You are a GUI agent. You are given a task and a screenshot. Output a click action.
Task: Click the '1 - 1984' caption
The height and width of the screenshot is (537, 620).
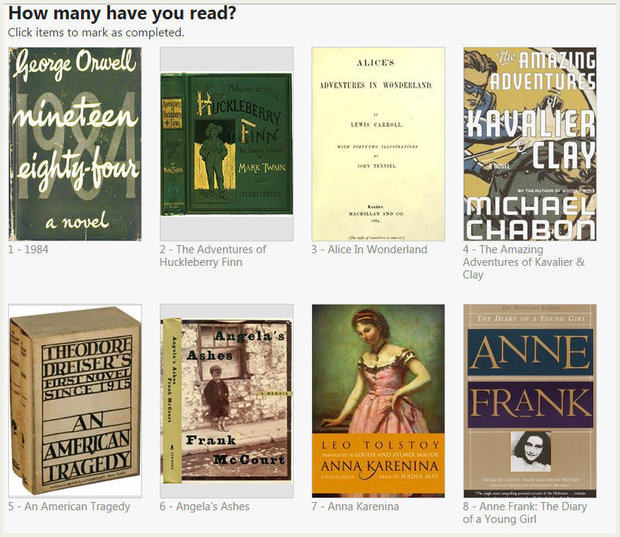(x=28, y=250)
